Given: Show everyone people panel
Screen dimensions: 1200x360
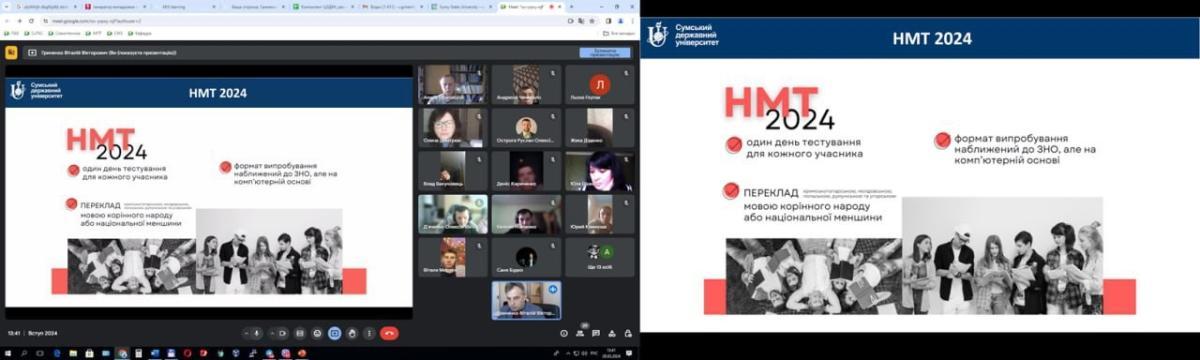Looking at the screenshot, I should [580, 333].
